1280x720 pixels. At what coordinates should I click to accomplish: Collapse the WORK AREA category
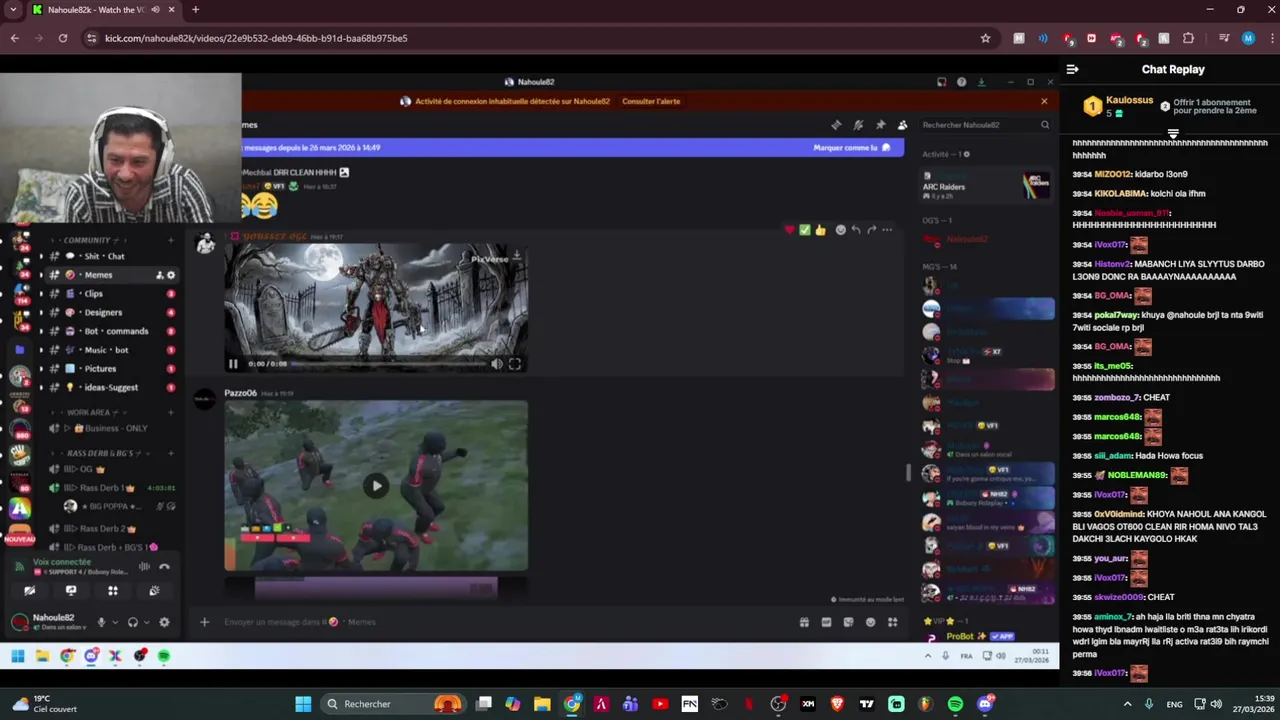[x=86, y=412]
